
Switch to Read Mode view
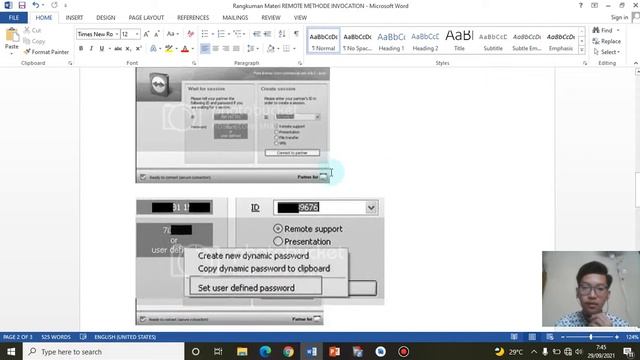[514, 337]
